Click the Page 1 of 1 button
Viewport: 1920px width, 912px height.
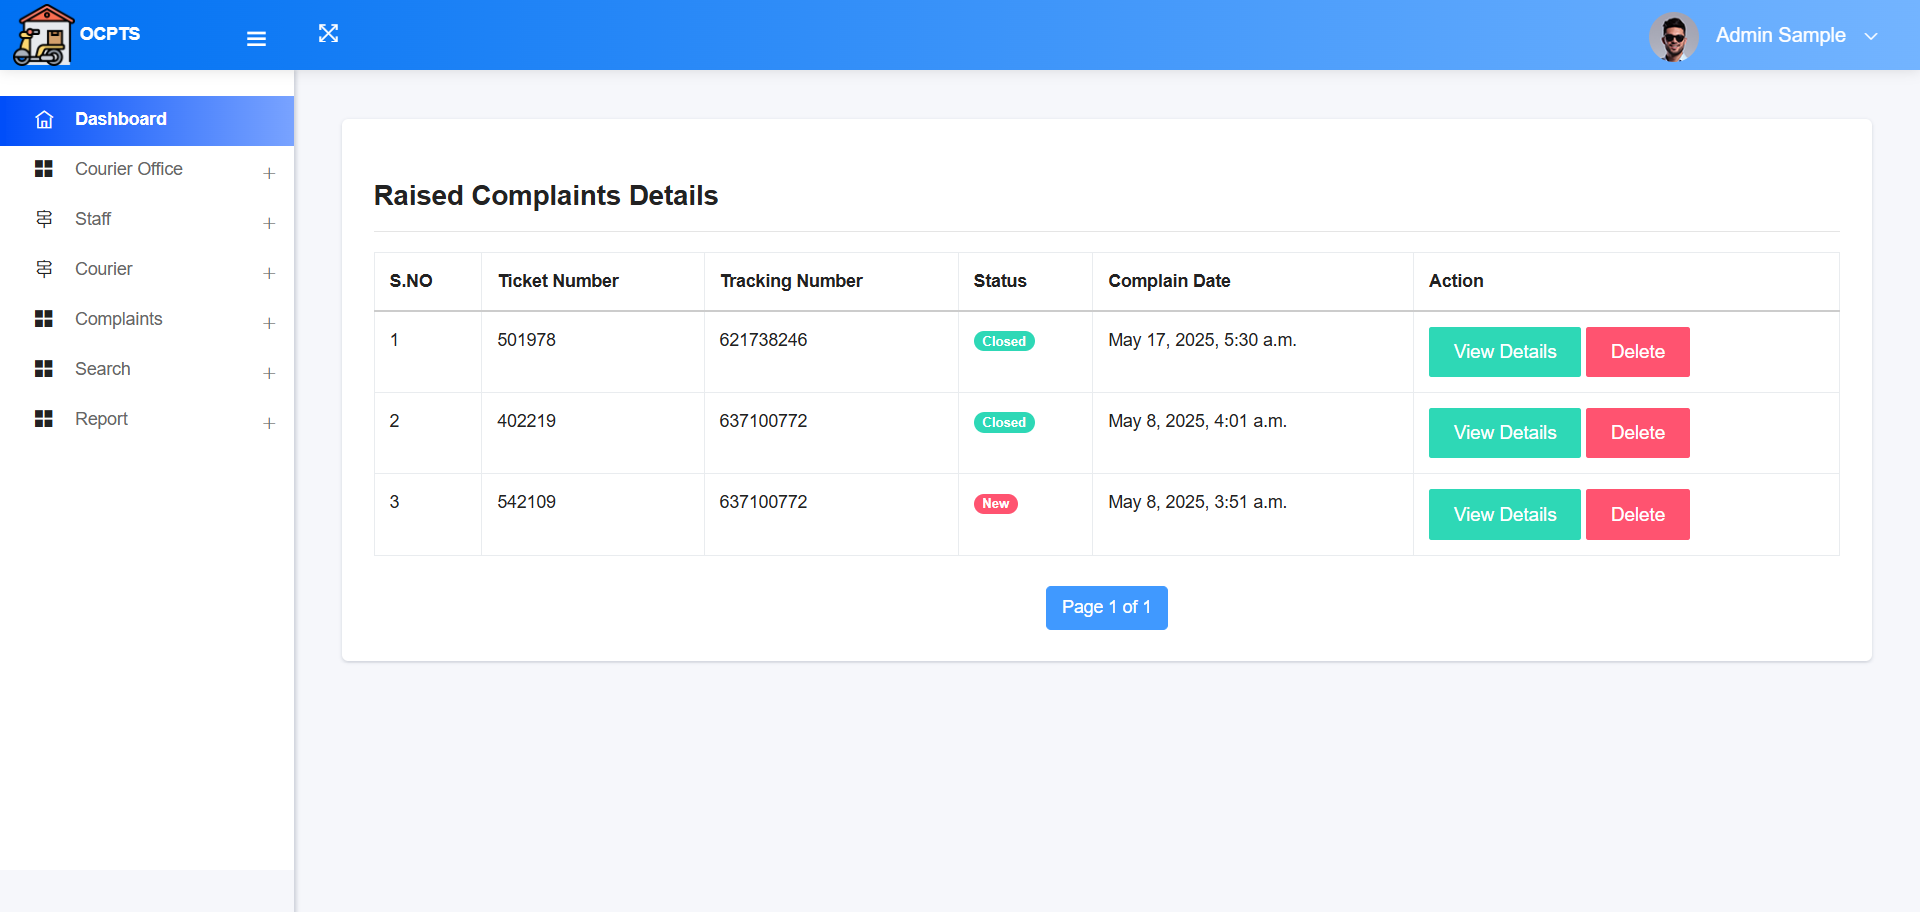point(1106,608)
